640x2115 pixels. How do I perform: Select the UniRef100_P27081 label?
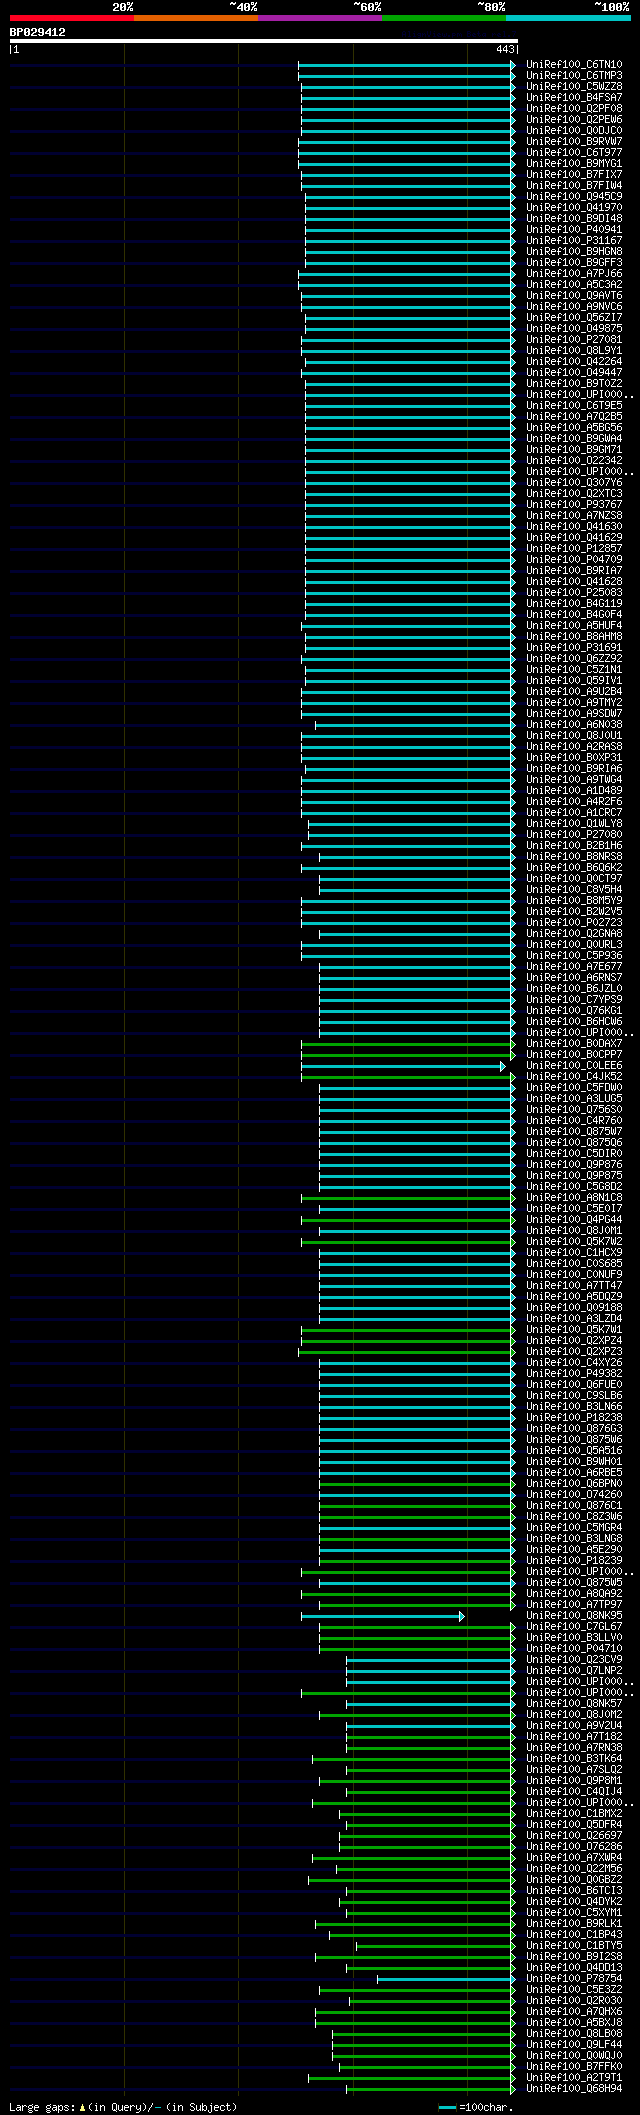[574, 340]
